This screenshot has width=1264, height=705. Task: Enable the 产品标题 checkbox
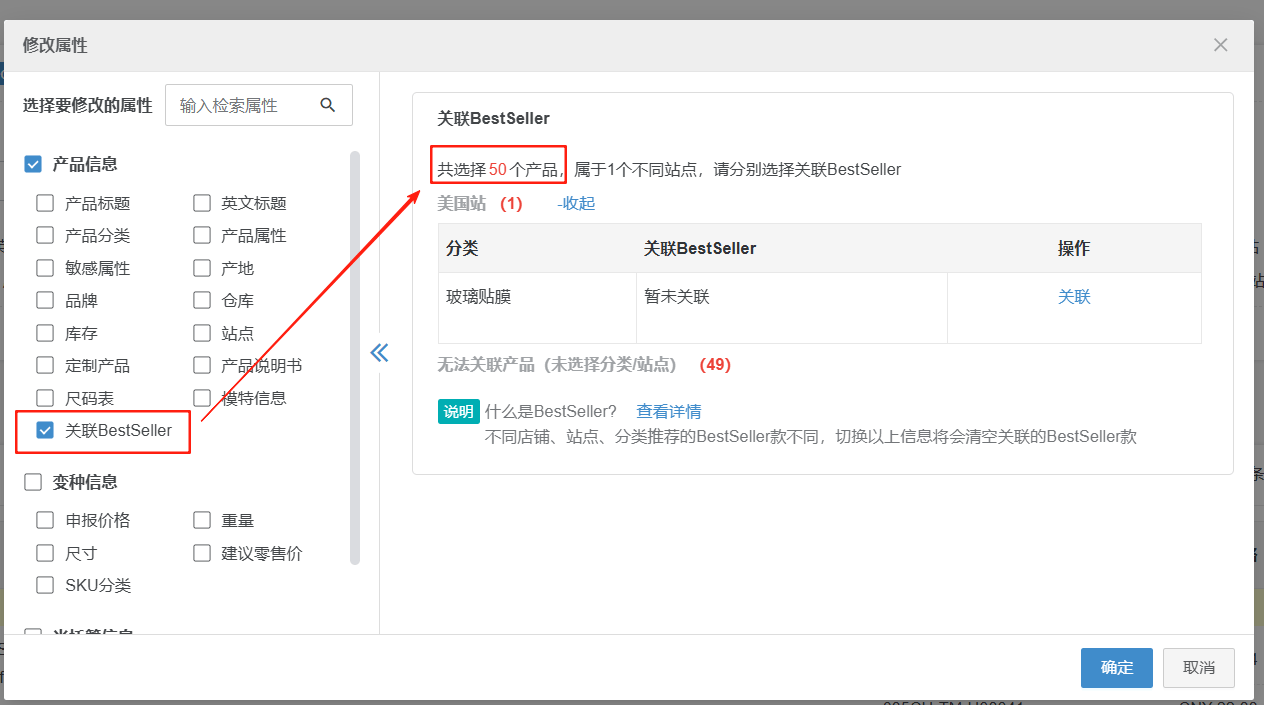[45, 203]
